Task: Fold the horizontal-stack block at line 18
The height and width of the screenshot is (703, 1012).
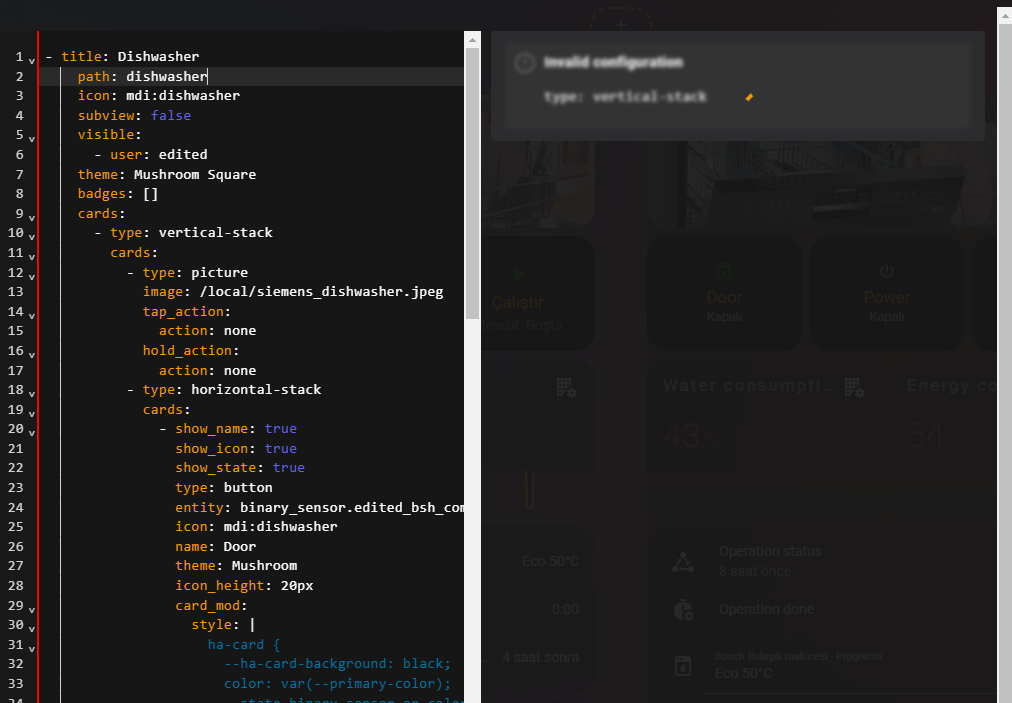Action: click(x=32, y=394)
